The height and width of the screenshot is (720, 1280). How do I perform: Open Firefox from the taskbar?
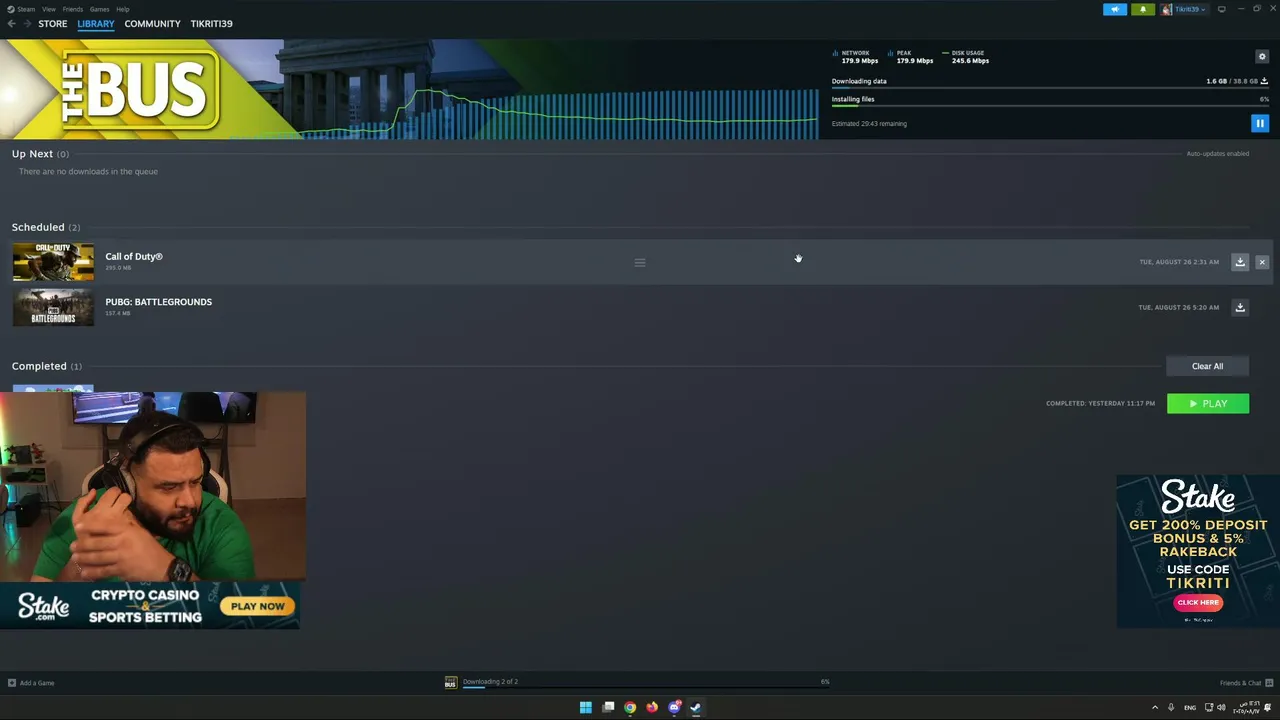coord(652,708)
